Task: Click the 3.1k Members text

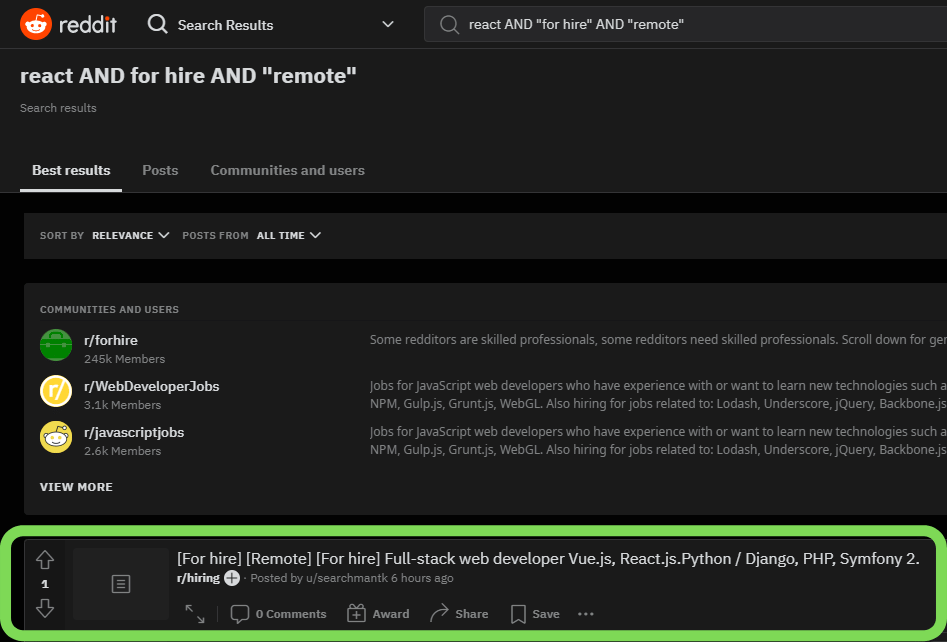Action: (123, 405)
